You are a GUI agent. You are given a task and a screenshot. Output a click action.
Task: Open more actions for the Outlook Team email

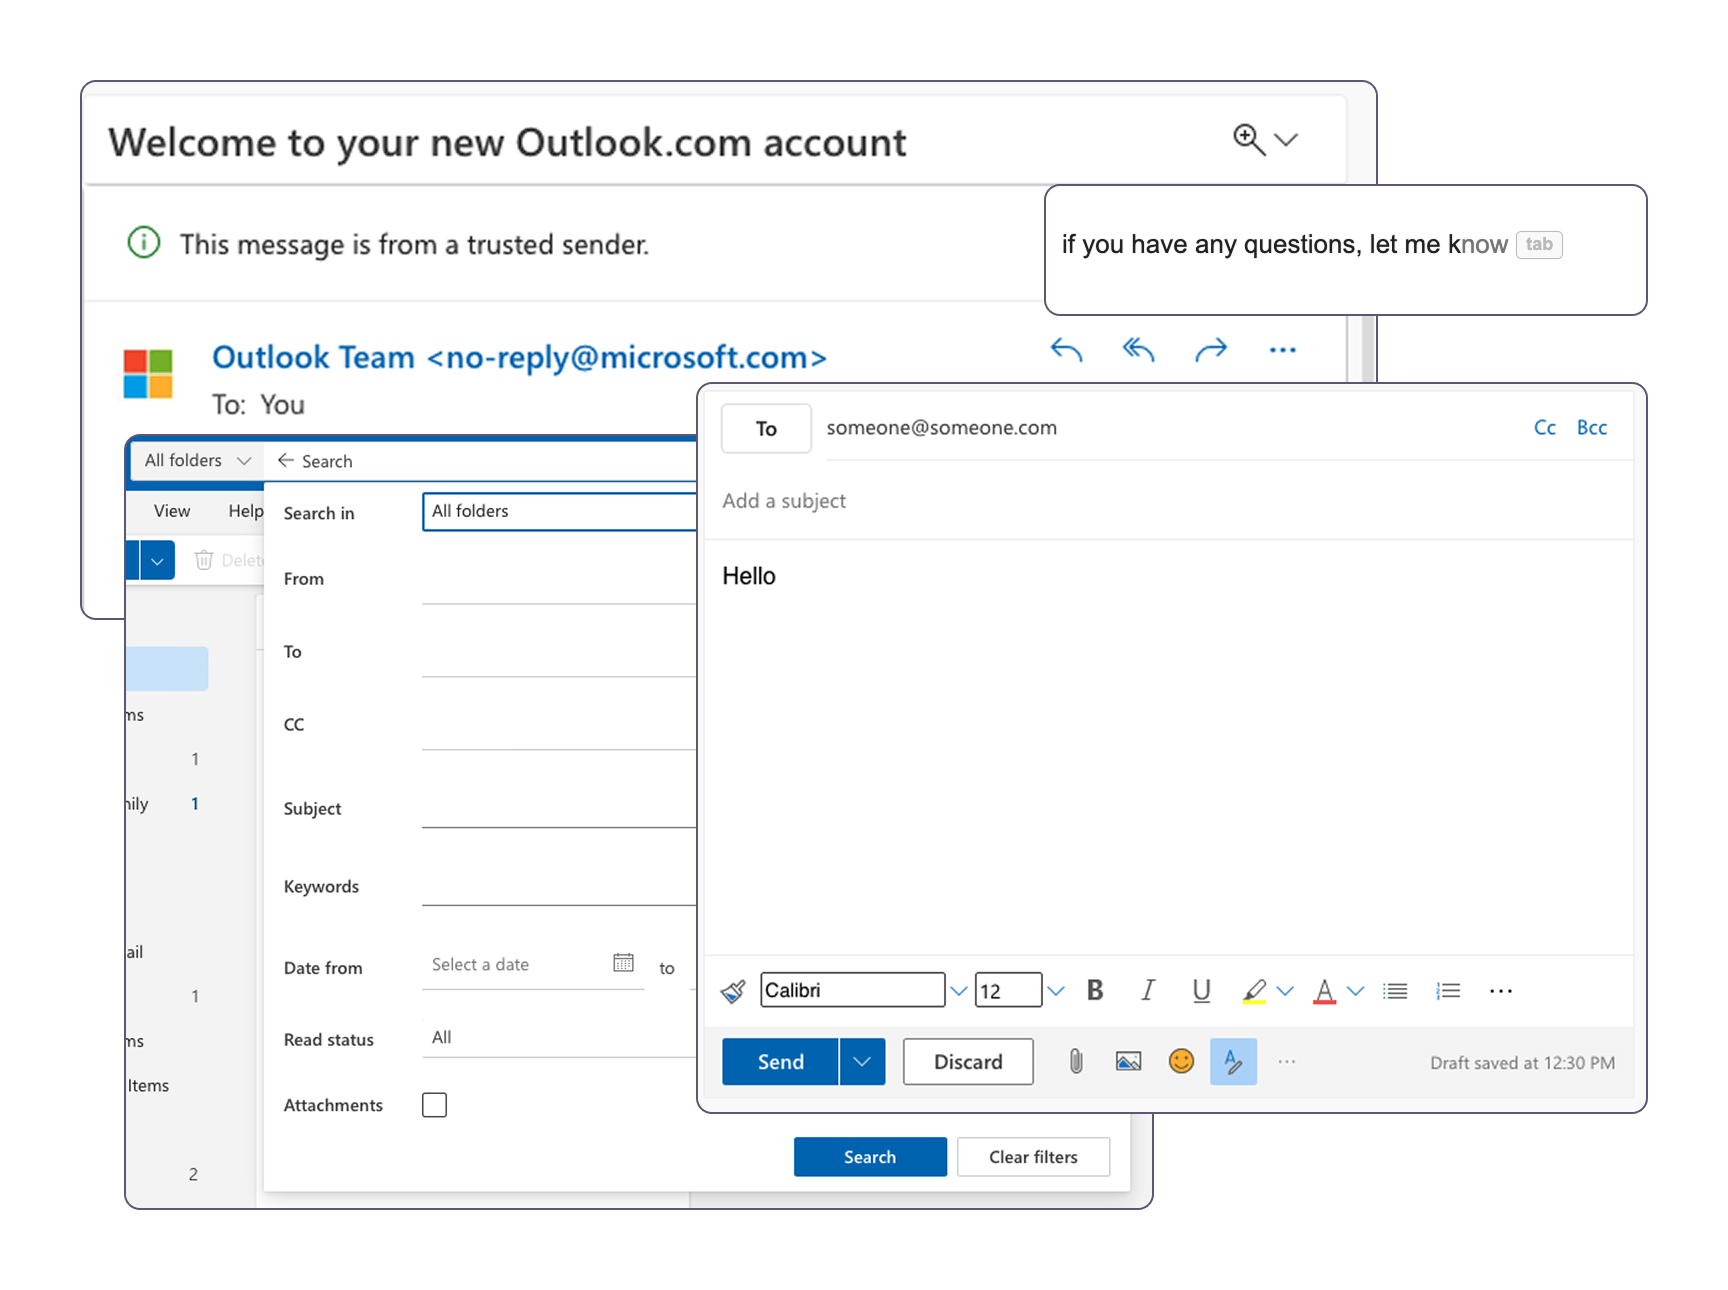coord(1283,350)
